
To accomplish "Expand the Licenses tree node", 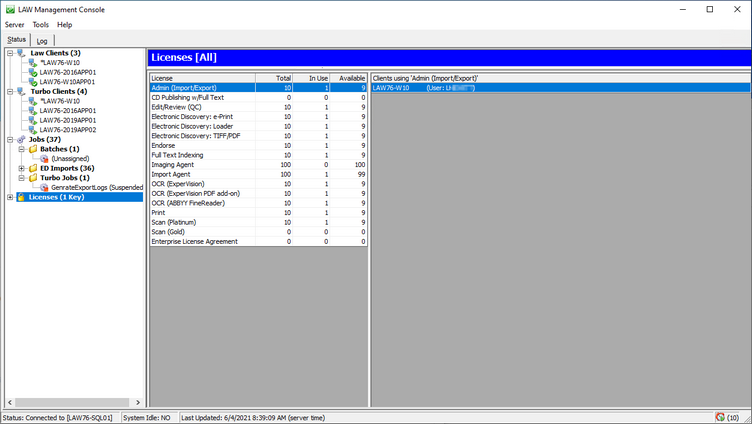I will 10,197.
